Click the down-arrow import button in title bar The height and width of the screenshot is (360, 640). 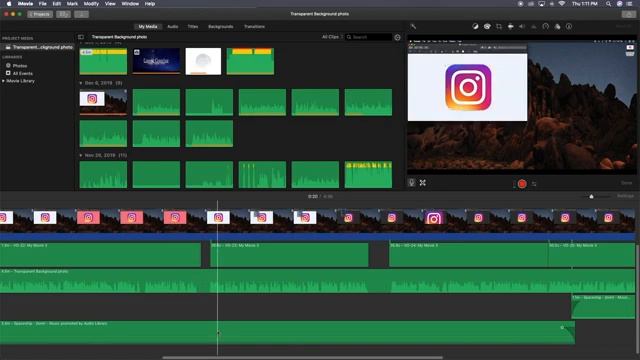tap(81, 14)
